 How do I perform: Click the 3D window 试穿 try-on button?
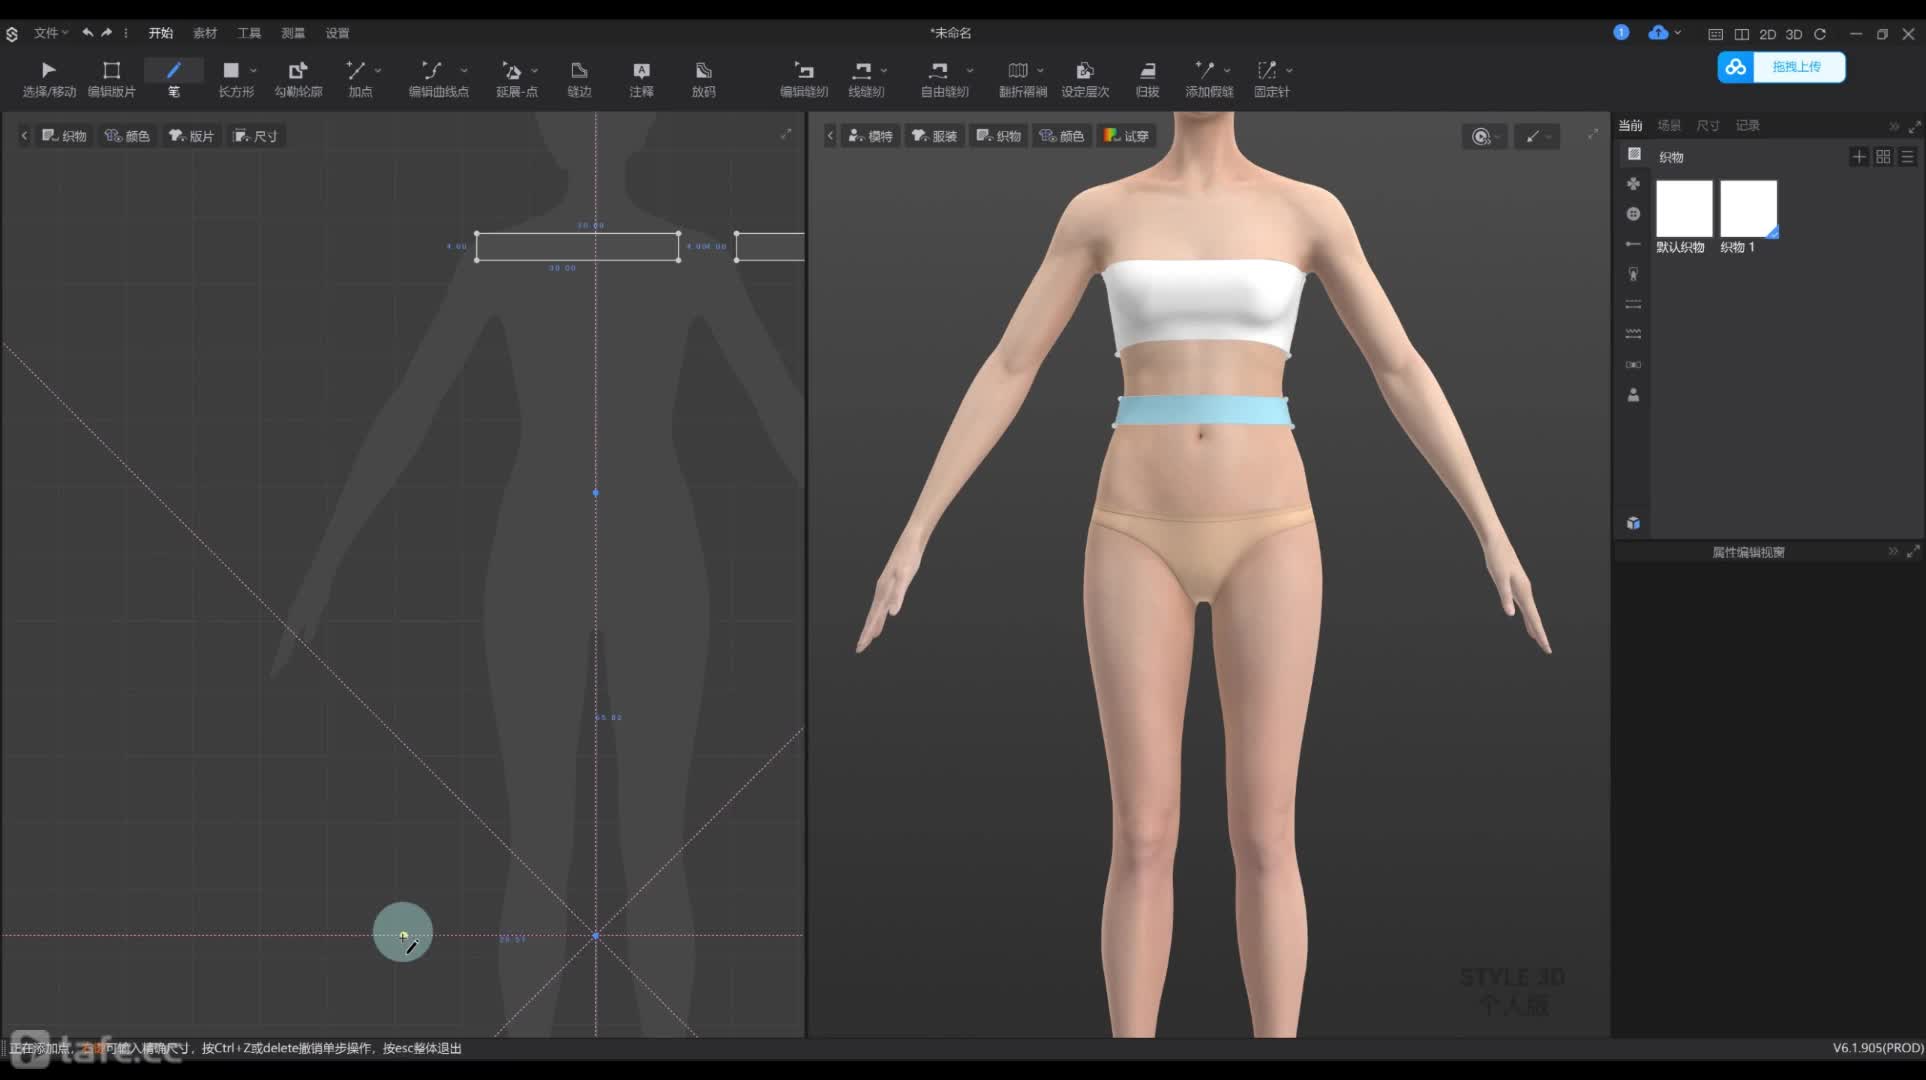(1127, 136)
